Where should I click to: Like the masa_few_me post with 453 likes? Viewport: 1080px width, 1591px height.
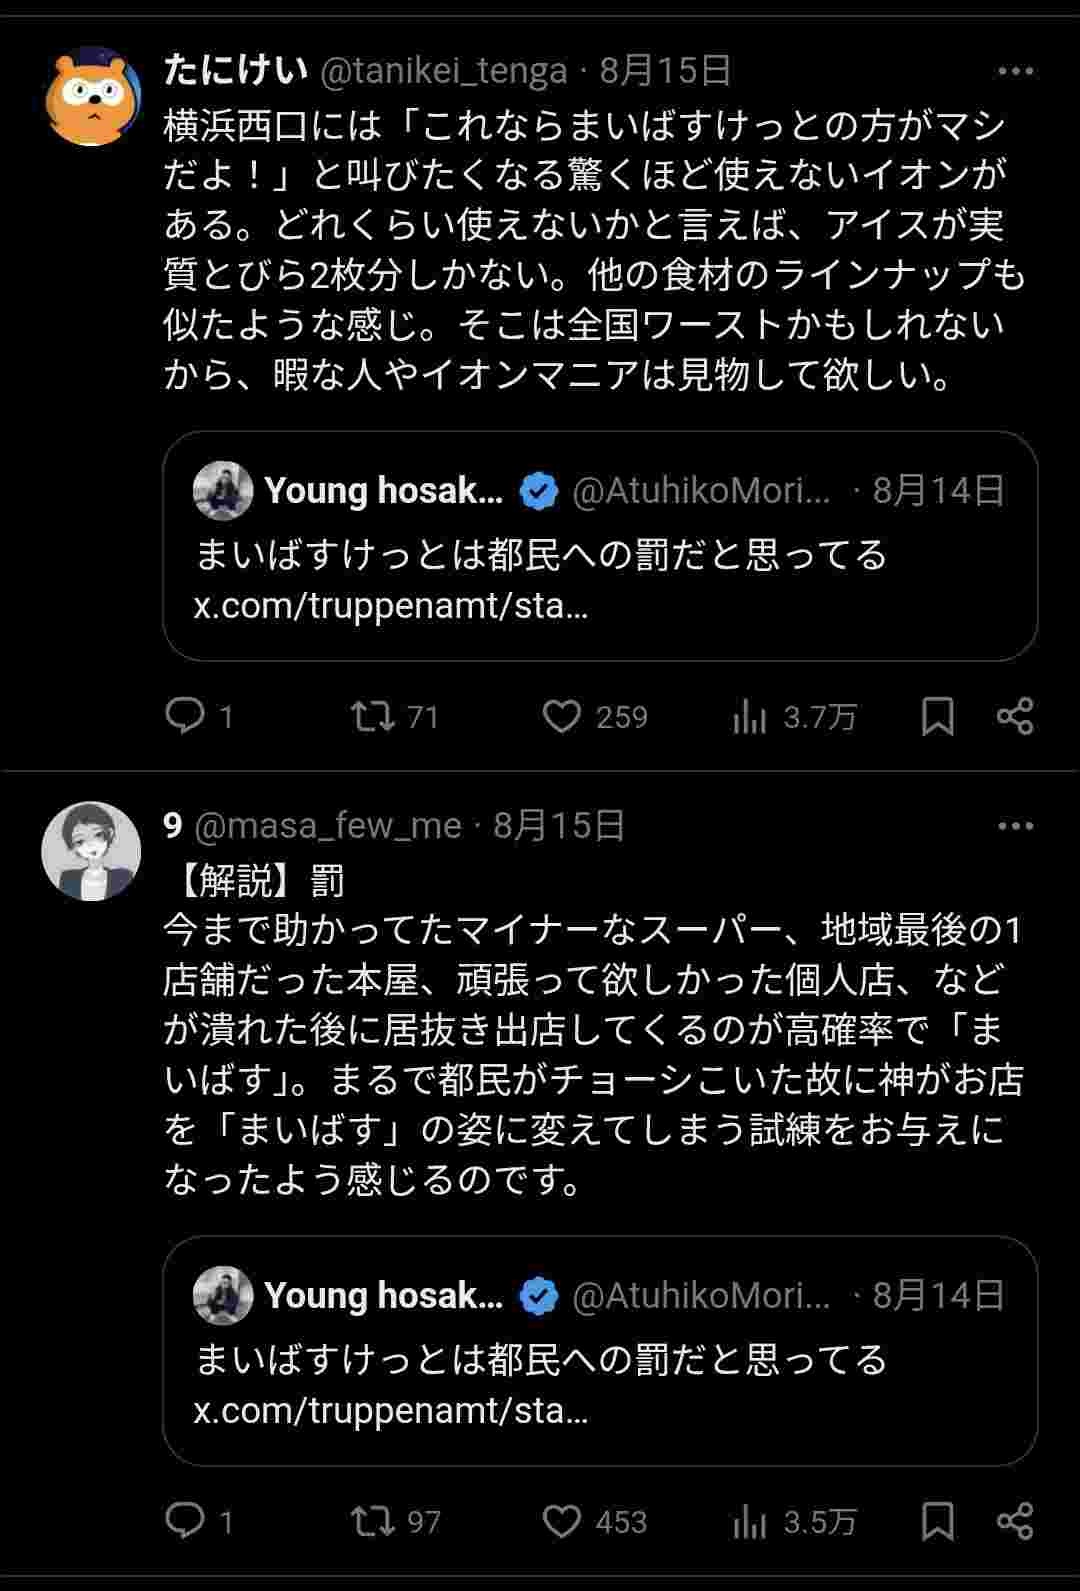(561, 1521)
